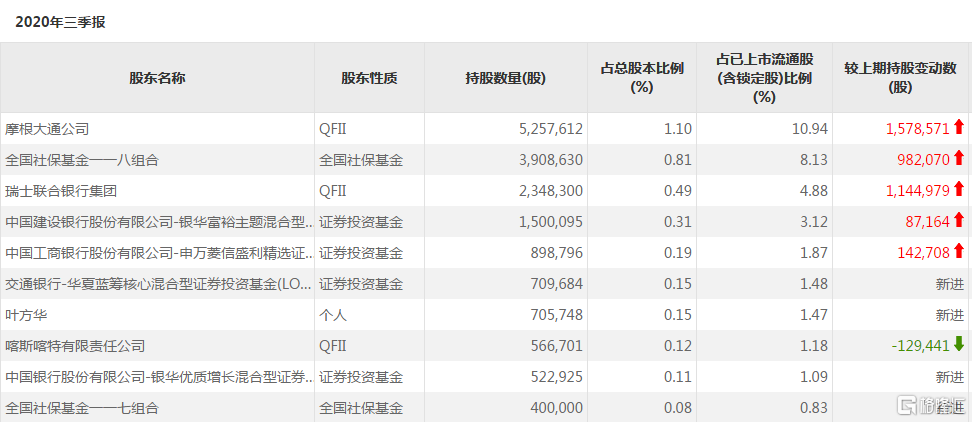Select shareholder 瑞士联合银行集团

(61, 191)
